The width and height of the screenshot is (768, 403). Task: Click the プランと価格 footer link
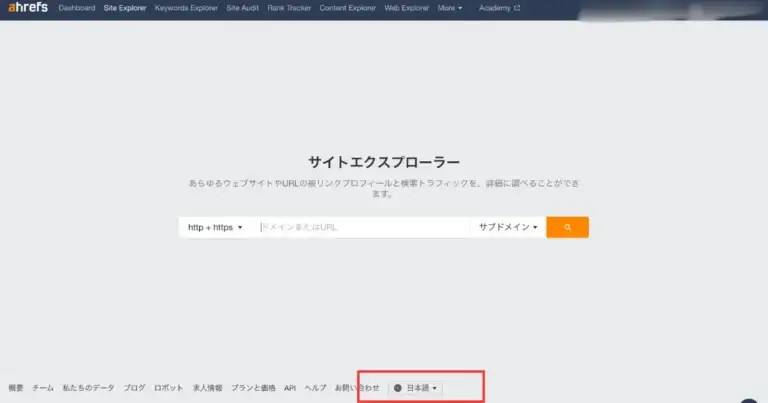pos(253,387)
